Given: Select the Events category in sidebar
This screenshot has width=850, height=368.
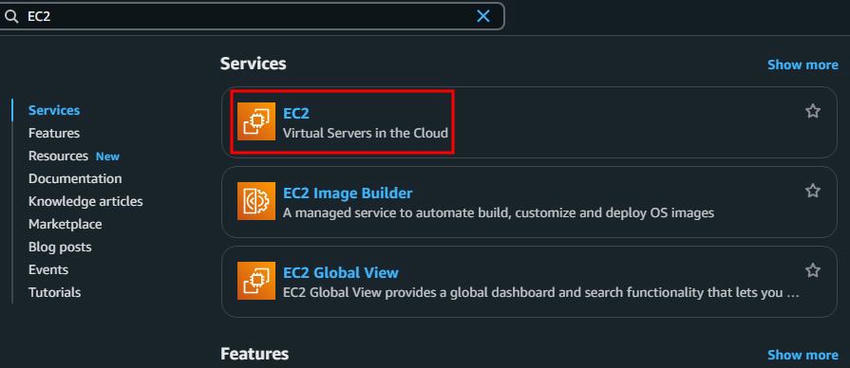Looking at the screenshot, I should pos(48,270).
